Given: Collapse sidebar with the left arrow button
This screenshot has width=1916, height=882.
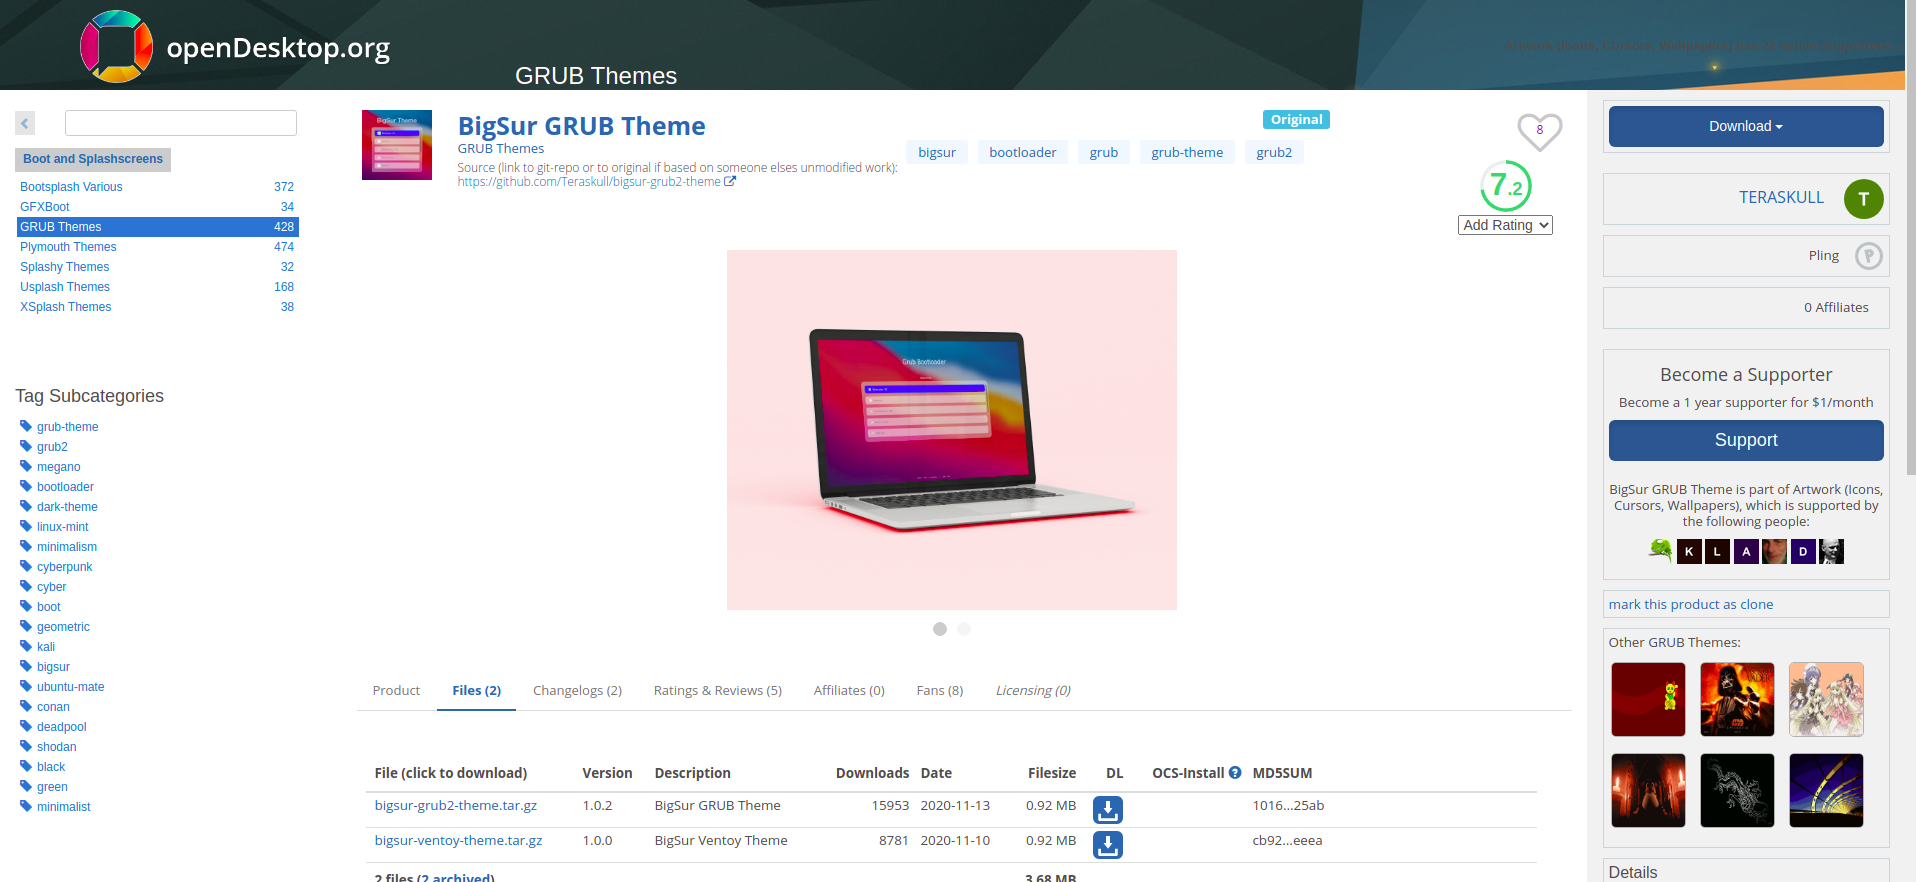Looking at the screenshot, I should pyautogui.click(x=25, y=123).
